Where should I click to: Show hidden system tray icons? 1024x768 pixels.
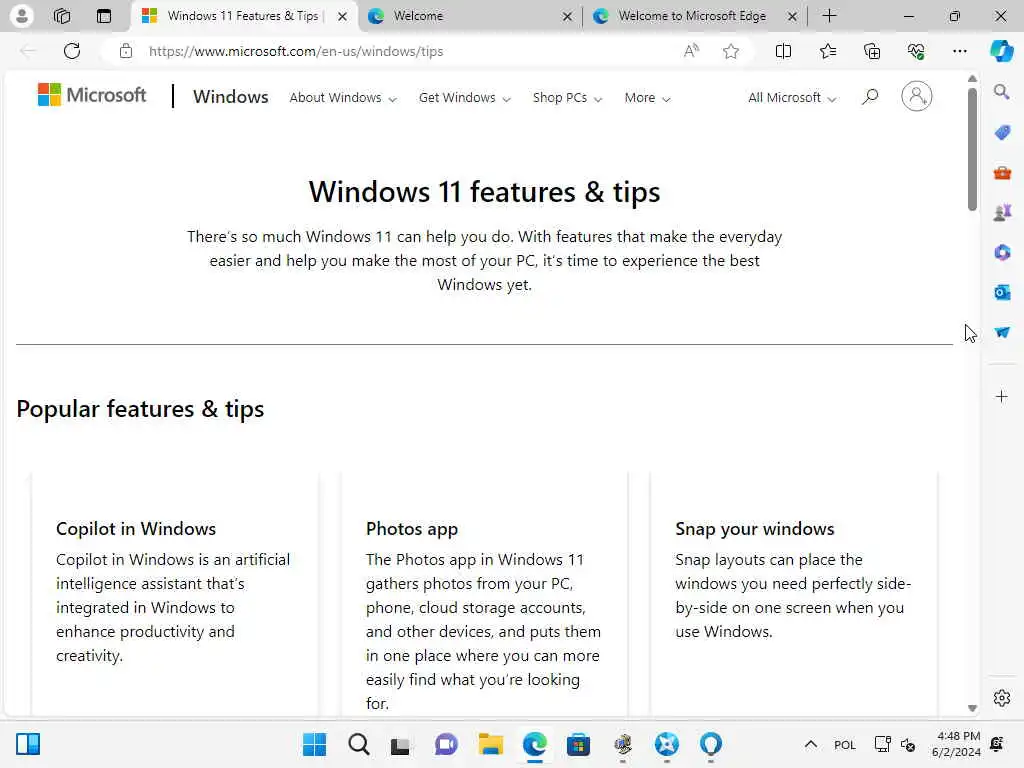810,744
